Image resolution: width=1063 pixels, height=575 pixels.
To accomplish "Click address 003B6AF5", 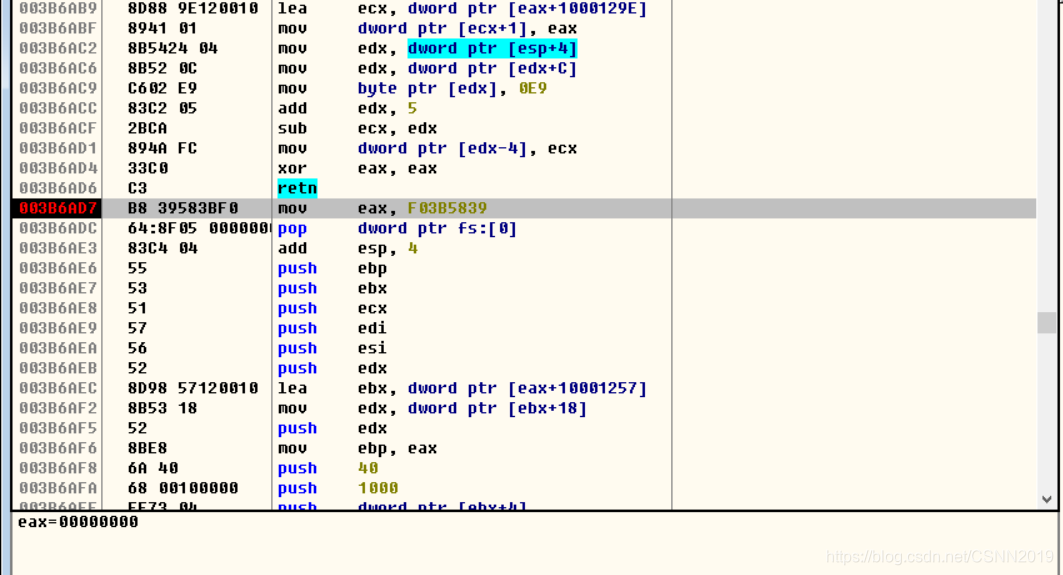I will (x=58, y=428).
